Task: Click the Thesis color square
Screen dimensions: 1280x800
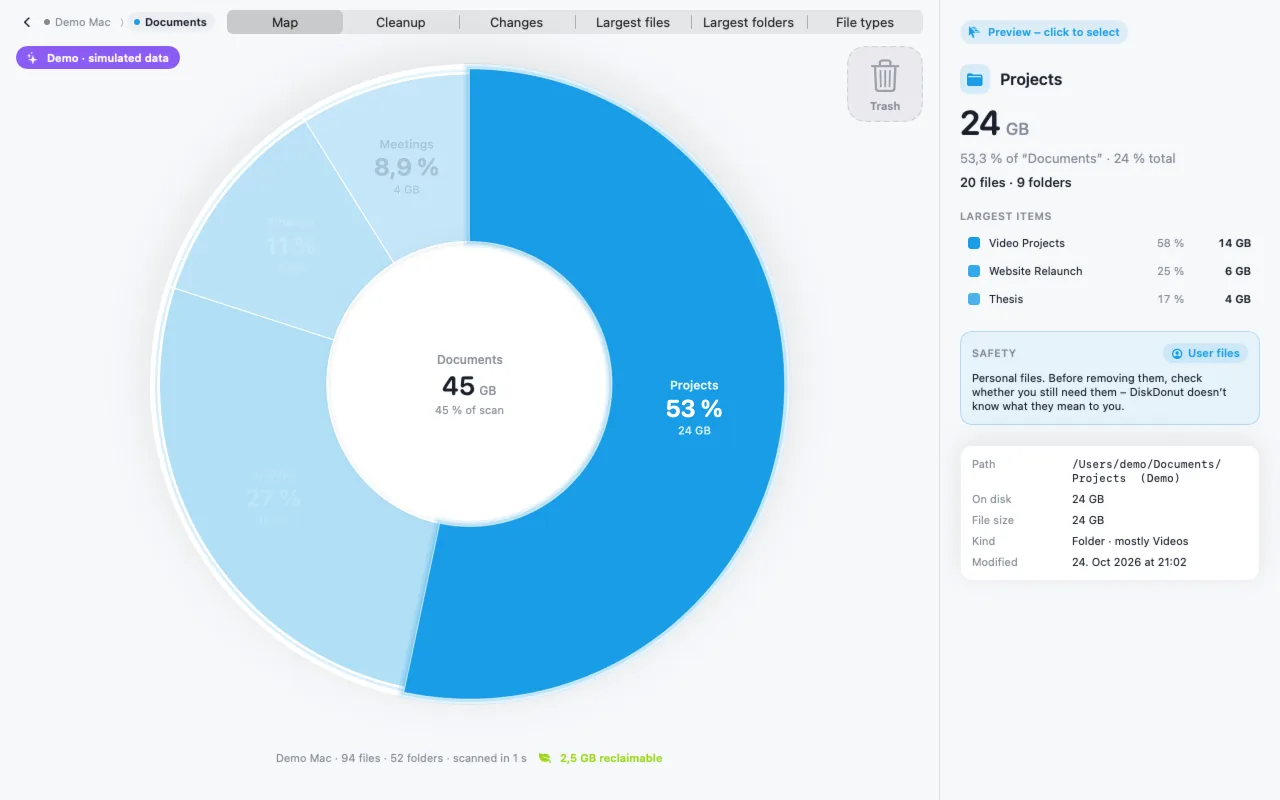Action: pos(974,299)
